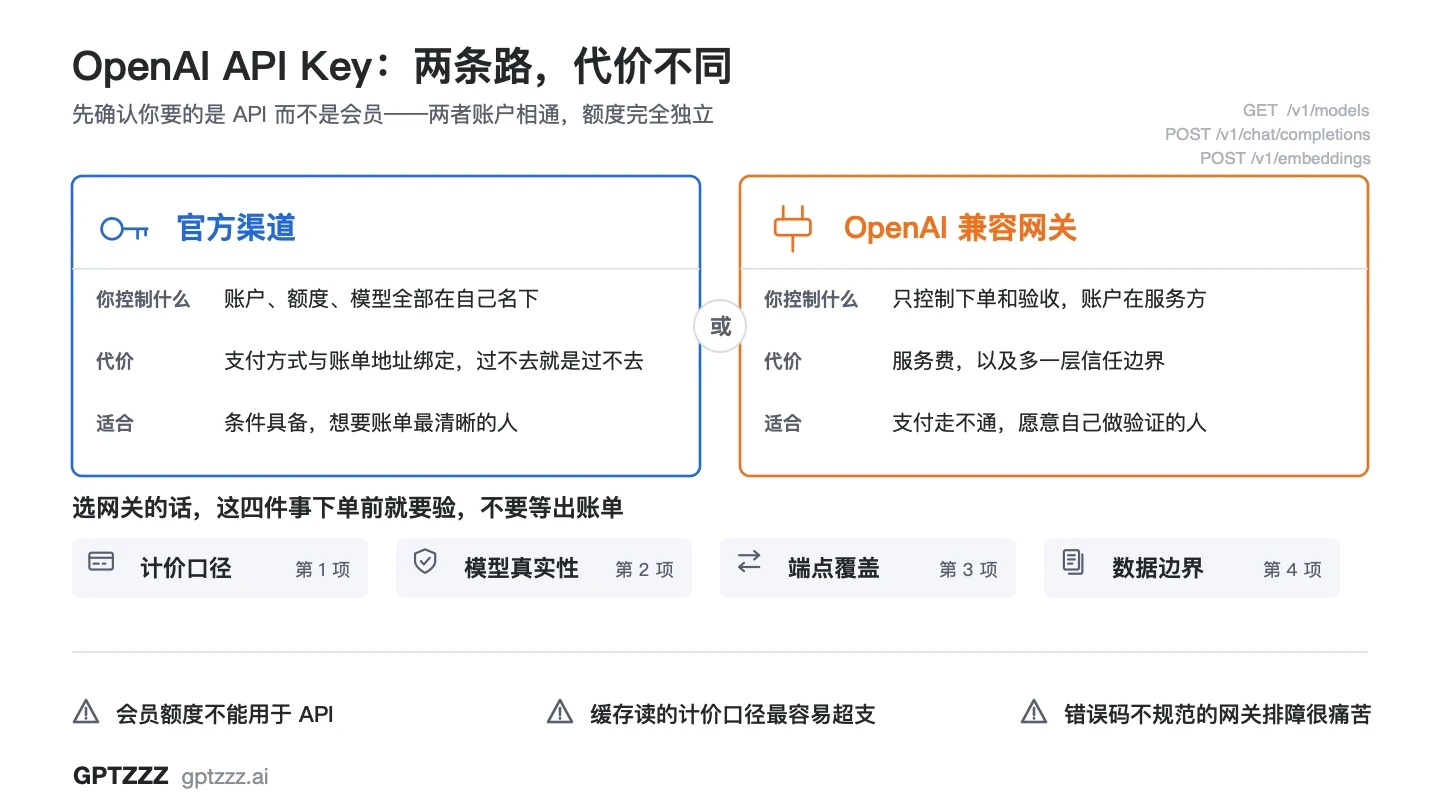The image size is (1440, 810).
Task: Click the 数据边界 chip label
Action: [x=1158, y=568]
